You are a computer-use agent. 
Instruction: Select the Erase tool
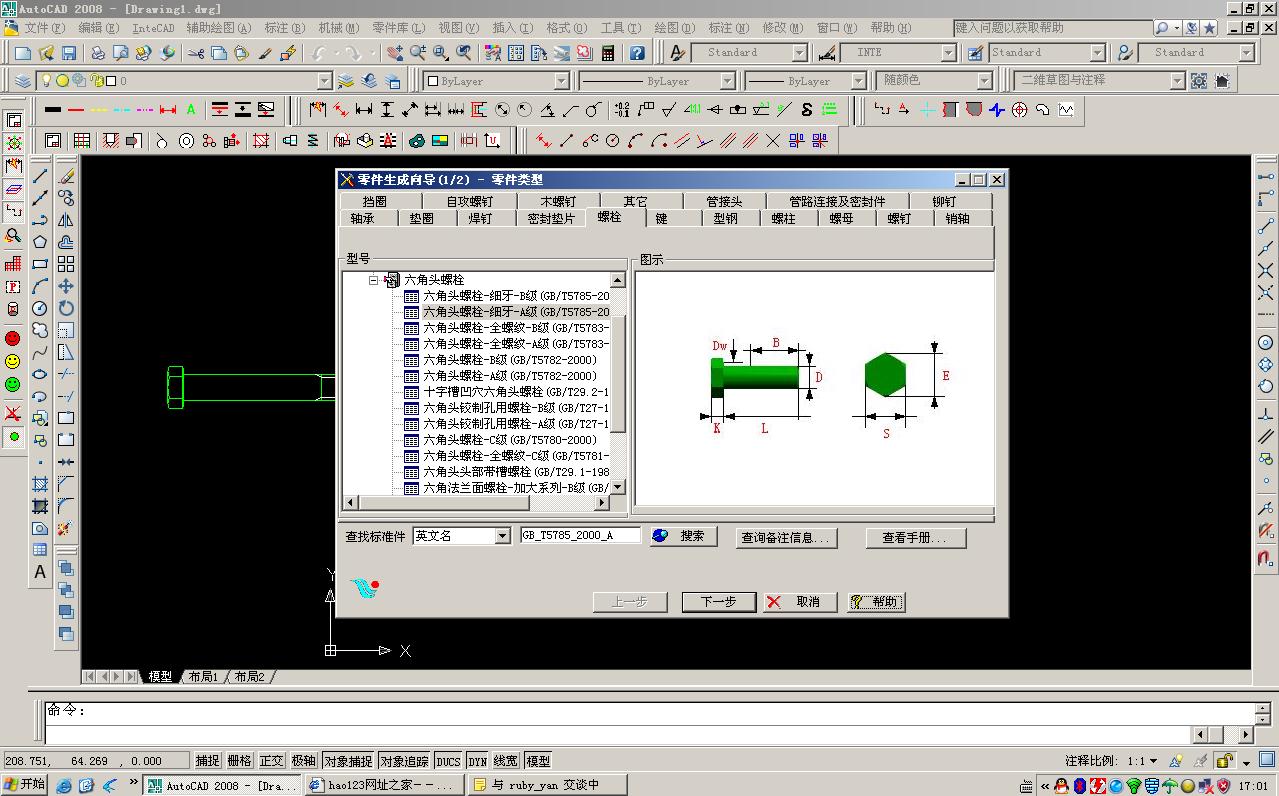(66, 176)
